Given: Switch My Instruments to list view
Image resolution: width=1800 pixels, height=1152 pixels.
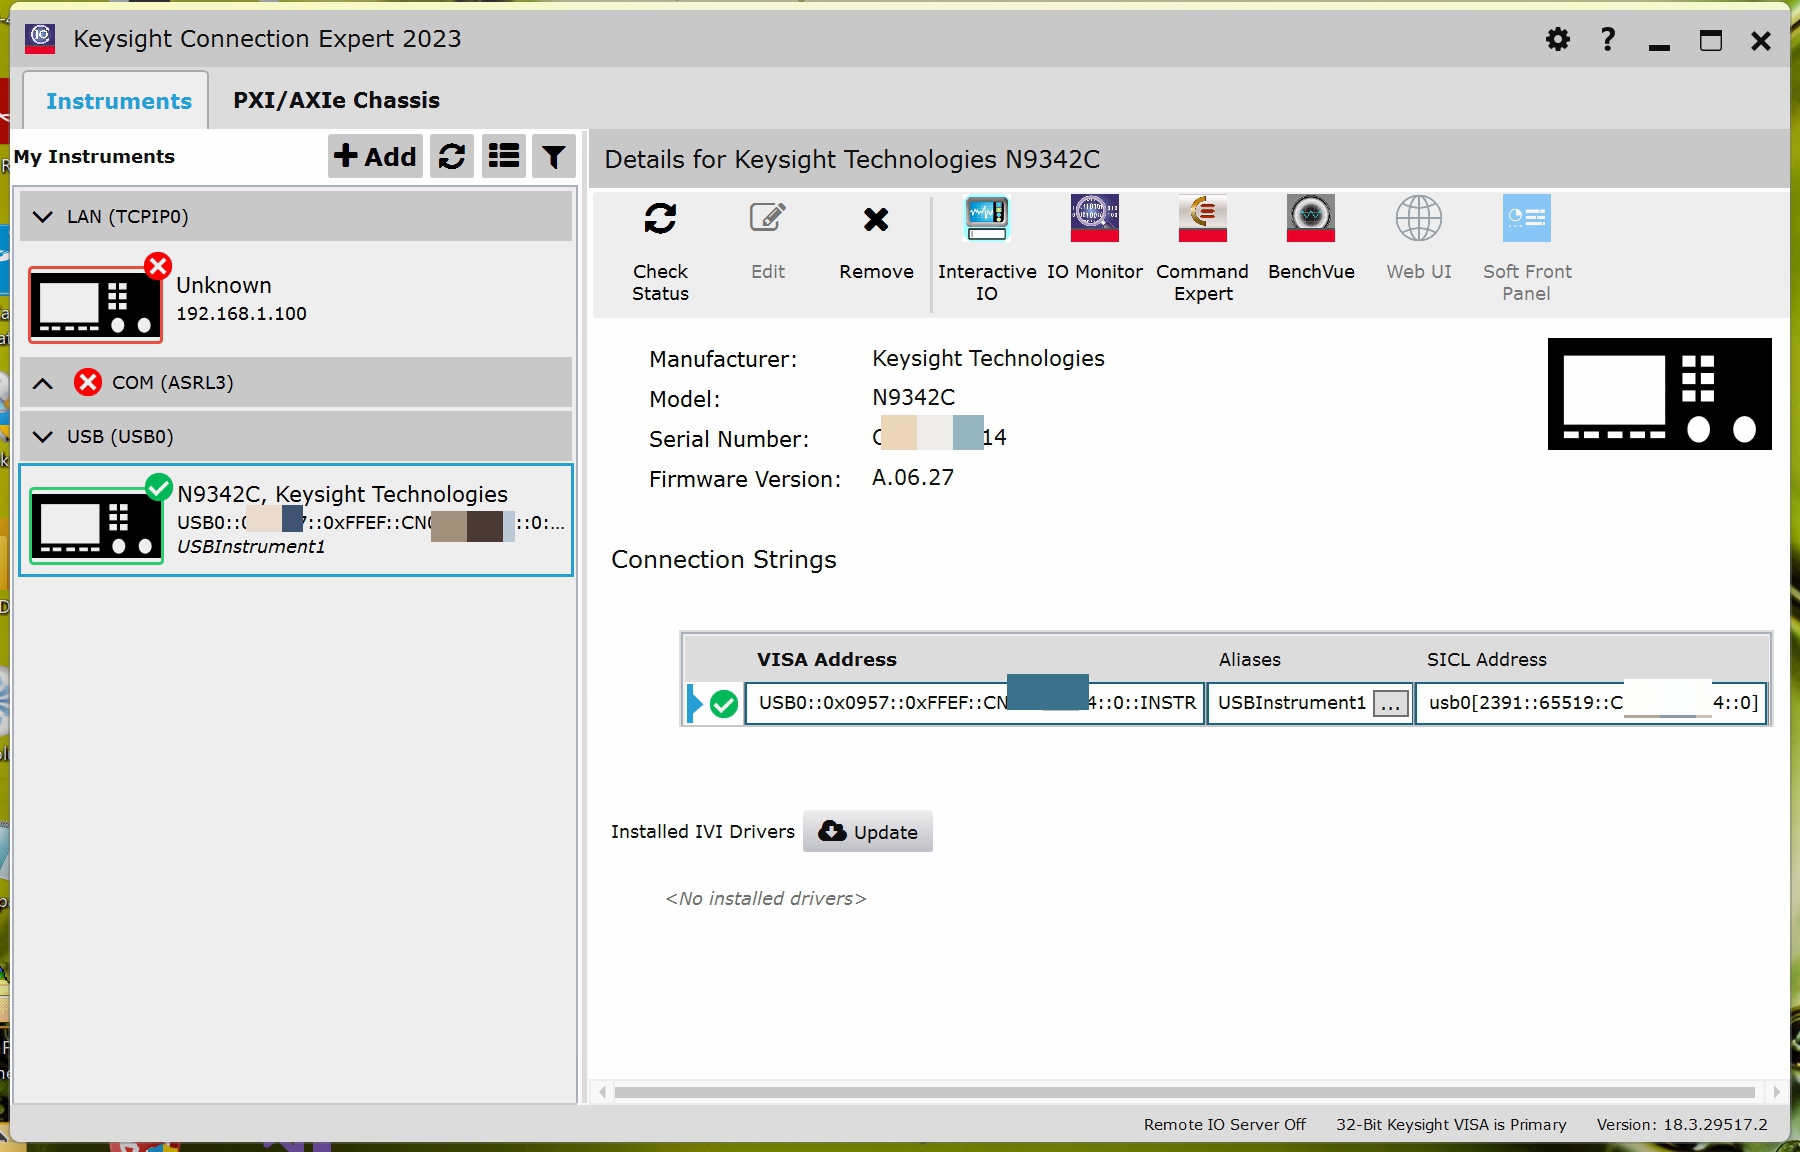Looking at the screenshot, I should [504, 156].
